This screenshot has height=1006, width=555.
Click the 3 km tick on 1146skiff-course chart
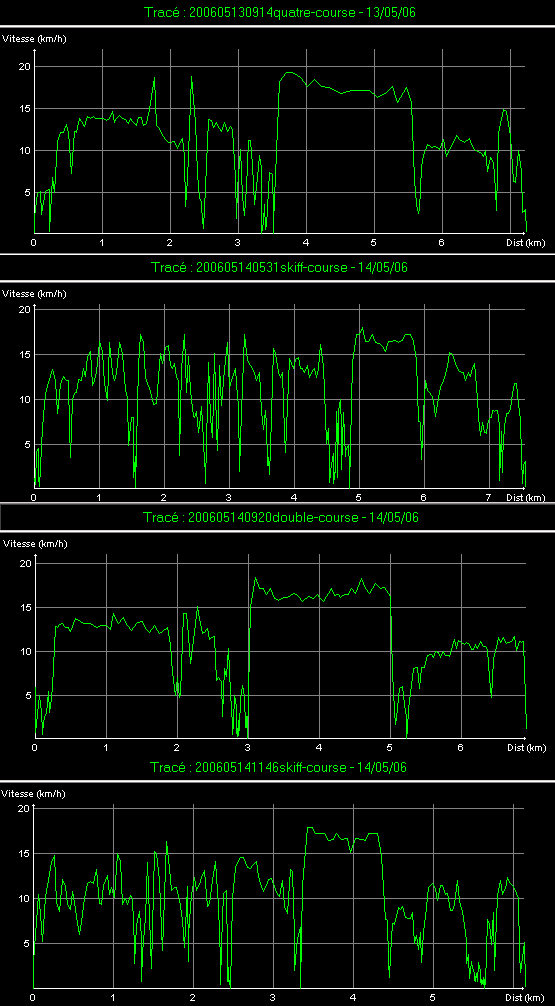point(273,998)
